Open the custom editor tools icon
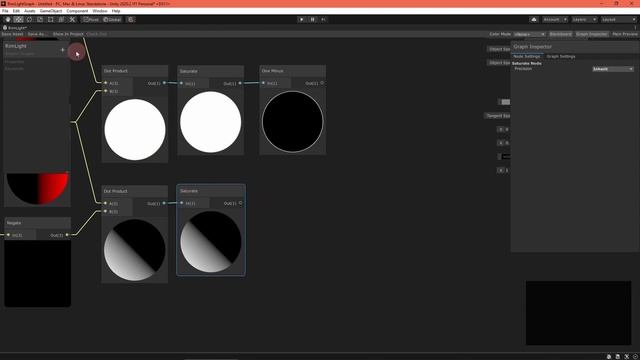 pos(72,20)
